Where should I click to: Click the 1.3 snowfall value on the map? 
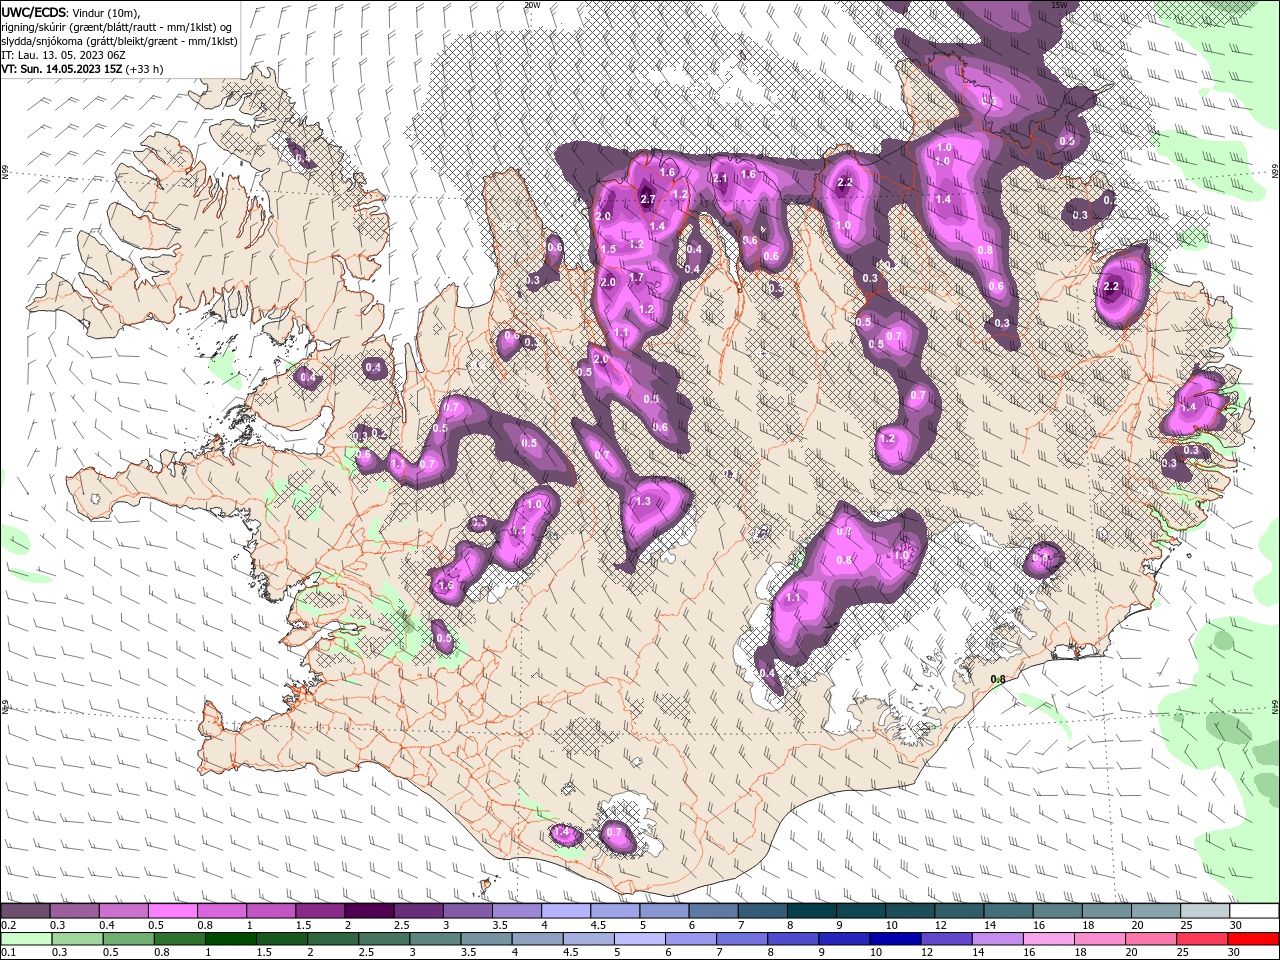point(643,501)
